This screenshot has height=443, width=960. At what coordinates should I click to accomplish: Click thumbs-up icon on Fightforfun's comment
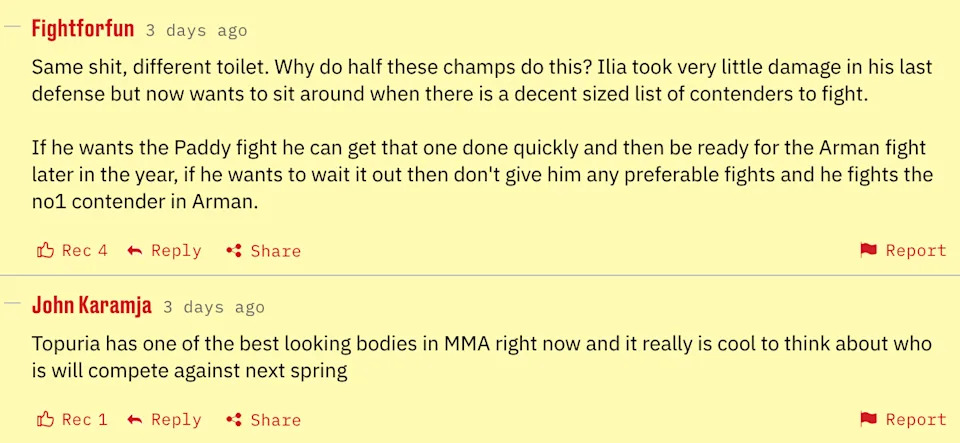pos(45,250)
